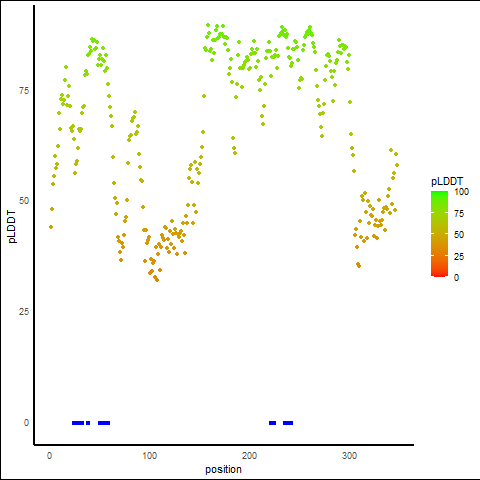The image size is (480, 480).
Task: Click the x-axis tick label 0
Action: [x=49, y=456]
